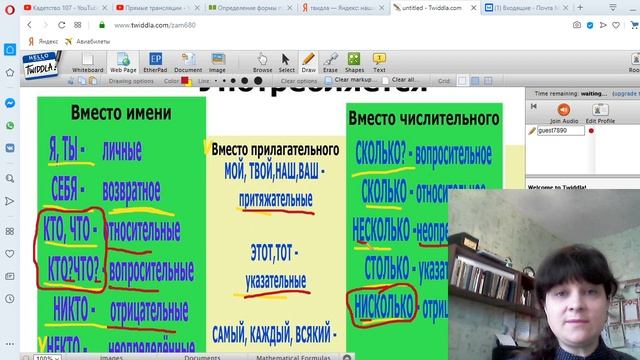
Task: Select the Web Page mode
Action: (123, 62)
